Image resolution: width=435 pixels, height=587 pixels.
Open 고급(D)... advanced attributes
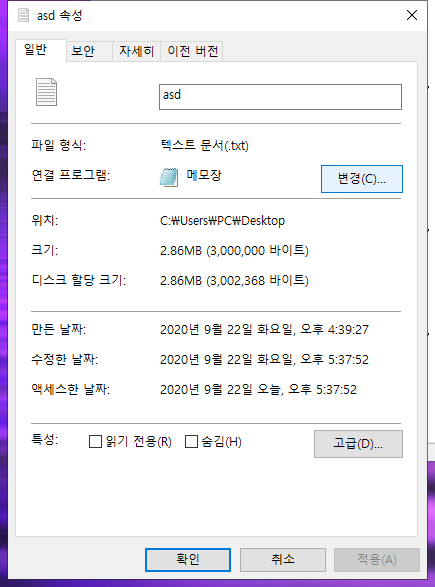(x=358, y=444)
